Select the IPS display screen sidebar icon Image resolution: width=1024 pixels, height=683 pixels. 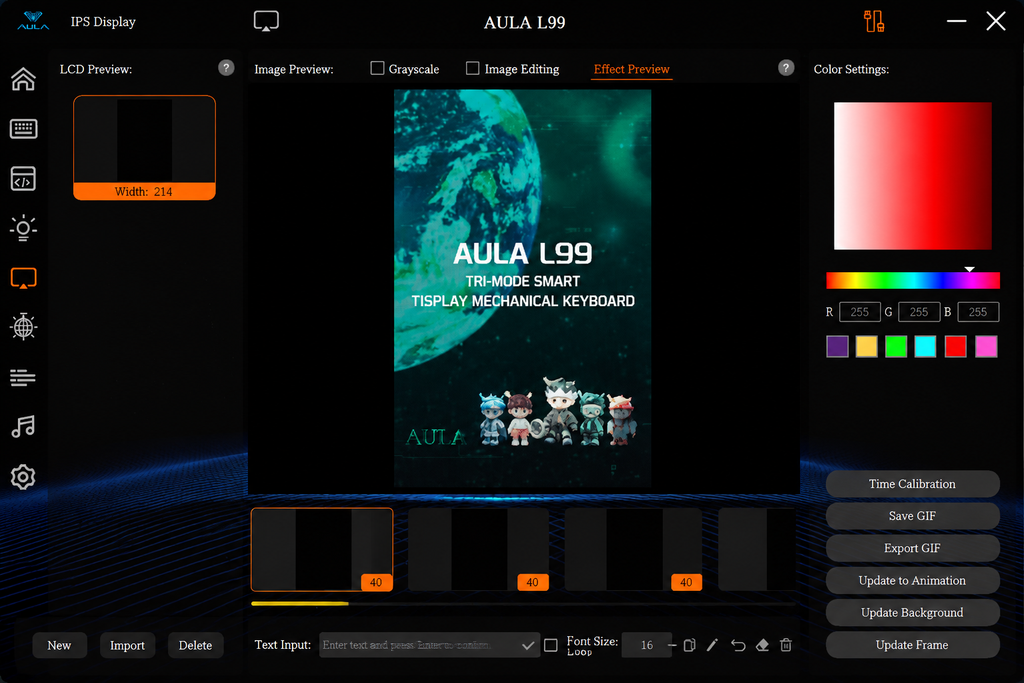pyautogui.click(x=24, y=278)
